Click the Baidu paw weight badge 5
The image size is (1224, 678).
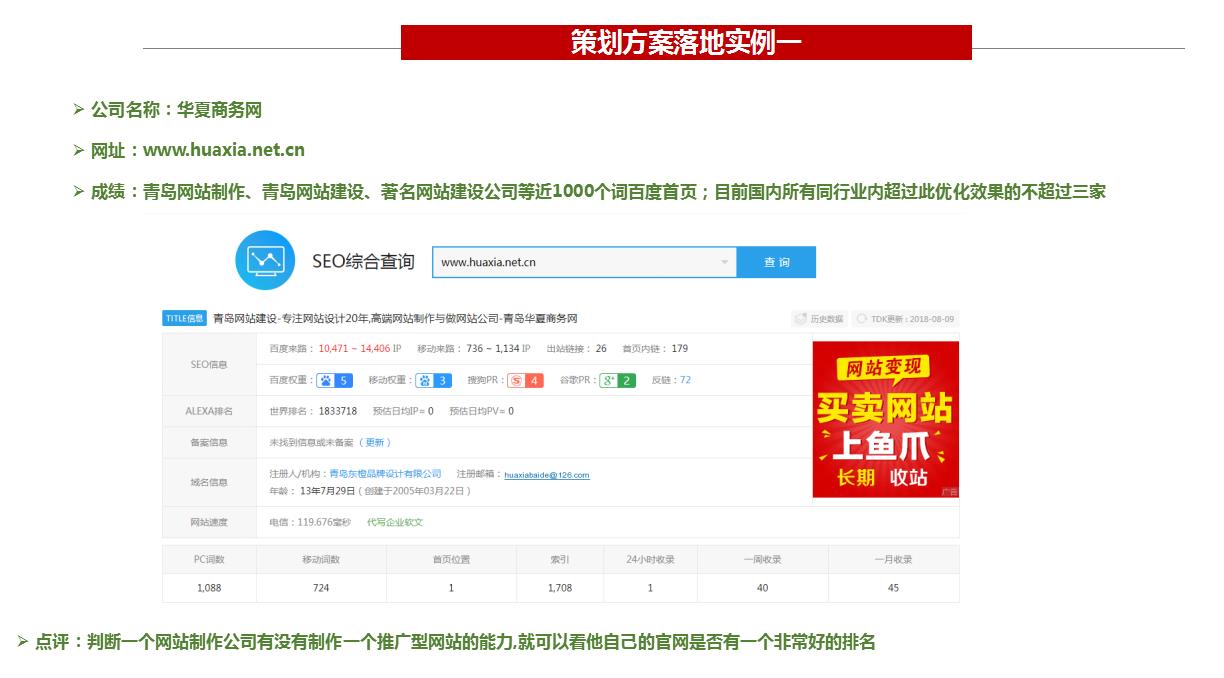(x=334, y=380)
